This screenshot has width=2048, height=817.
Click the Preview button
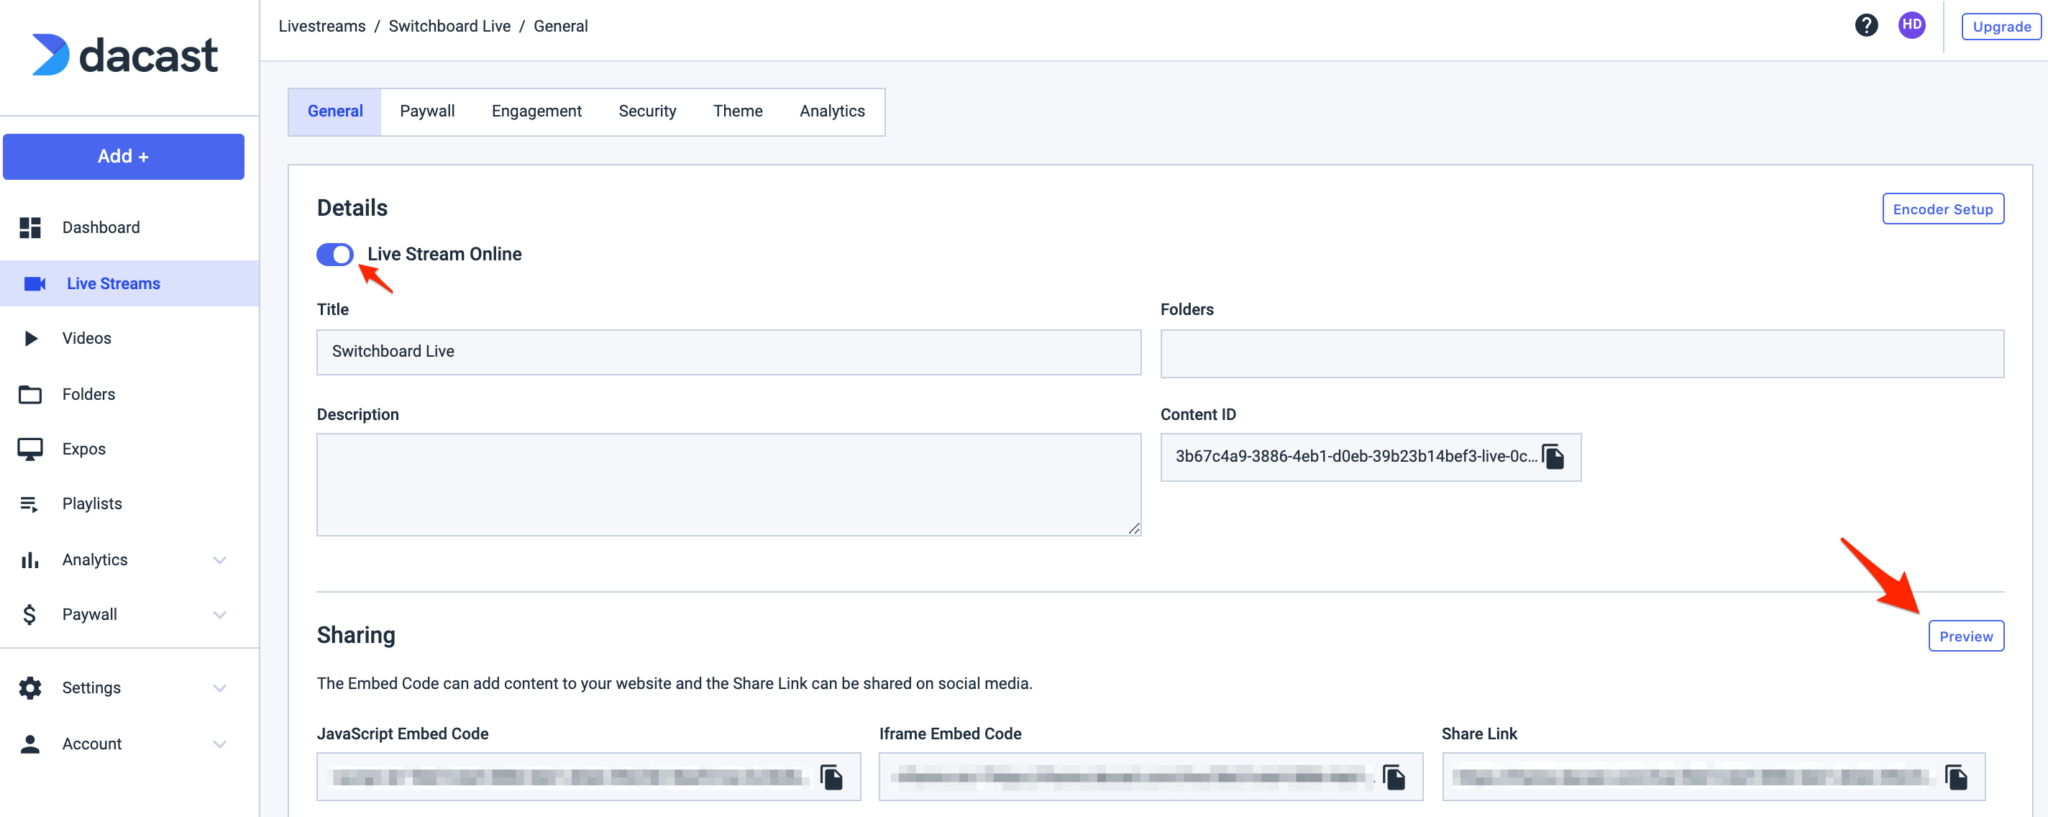point(1965,637)
